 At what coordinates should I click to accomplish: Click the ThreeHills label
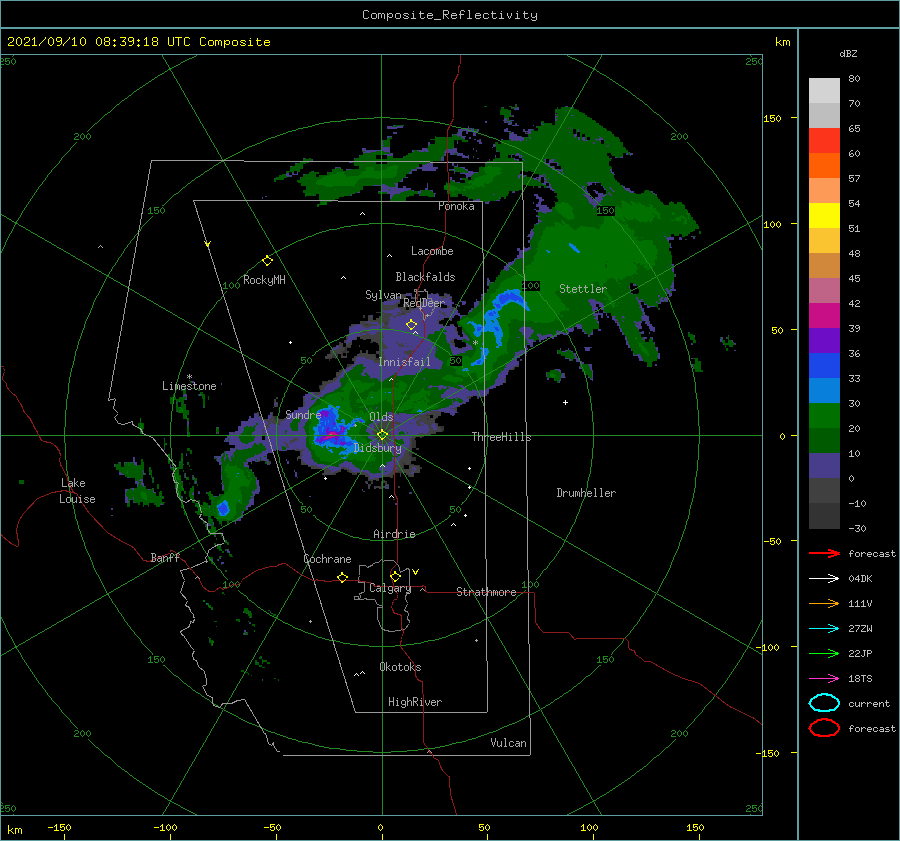[502, 437]
